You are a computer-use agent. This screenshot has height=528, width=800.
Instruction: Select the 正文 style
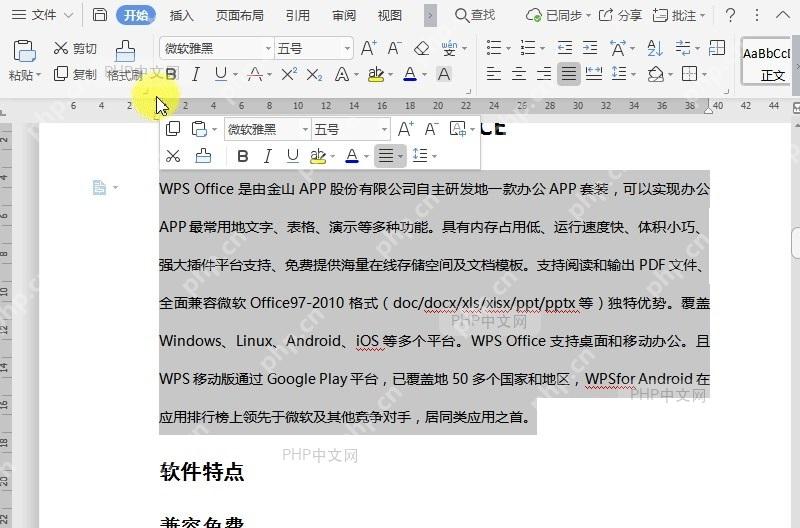point(767,61)
